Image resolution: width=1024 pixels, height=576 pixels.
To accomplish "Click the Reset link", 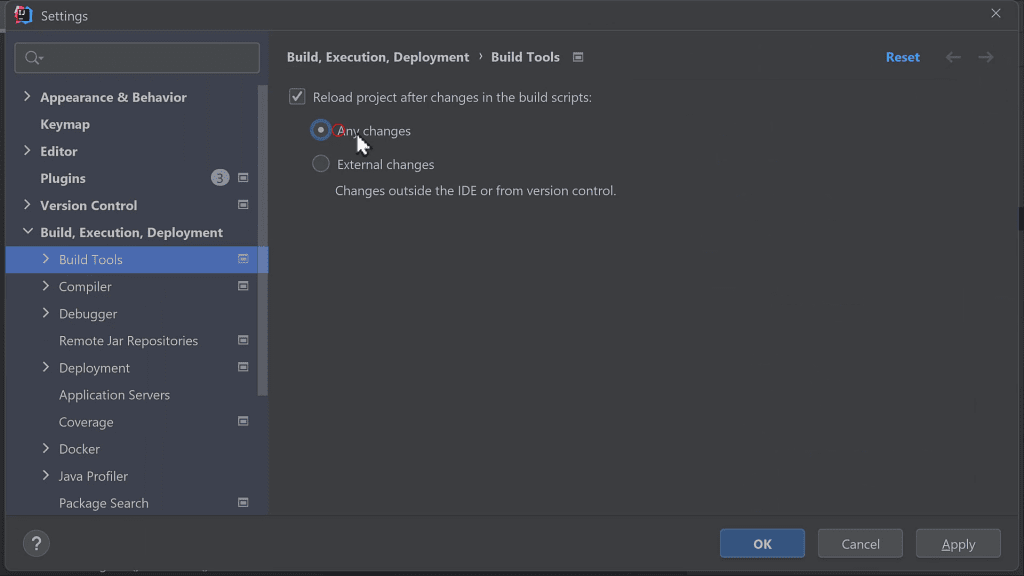I will [x=902, y=57].
